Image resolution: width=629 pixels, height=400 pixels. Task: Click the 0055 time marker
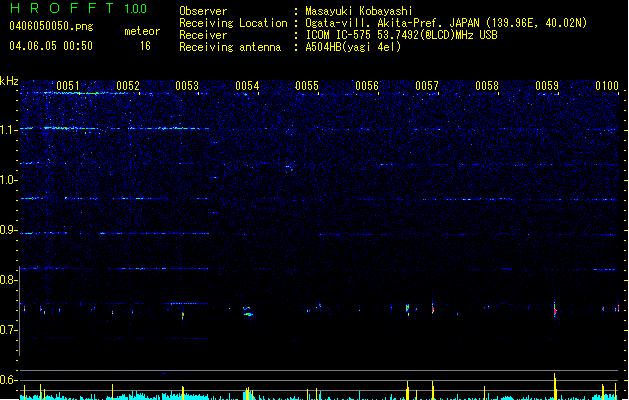click(x=307, y=85)
